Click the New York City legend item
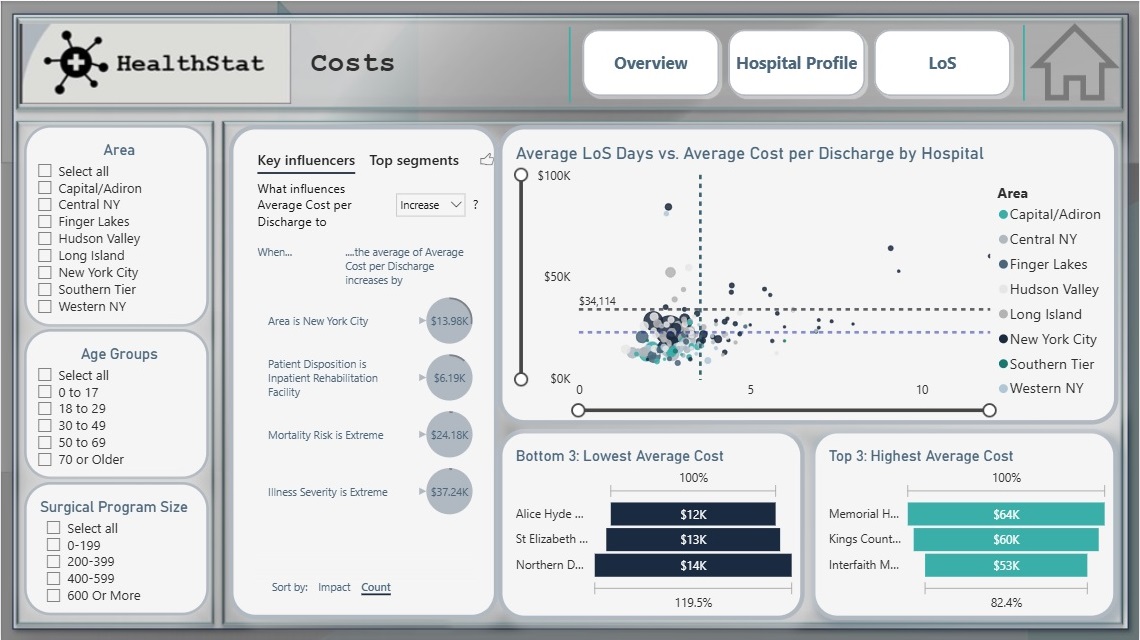The height and width of the screenshot is (640, 1140). tap(1048, 339)
